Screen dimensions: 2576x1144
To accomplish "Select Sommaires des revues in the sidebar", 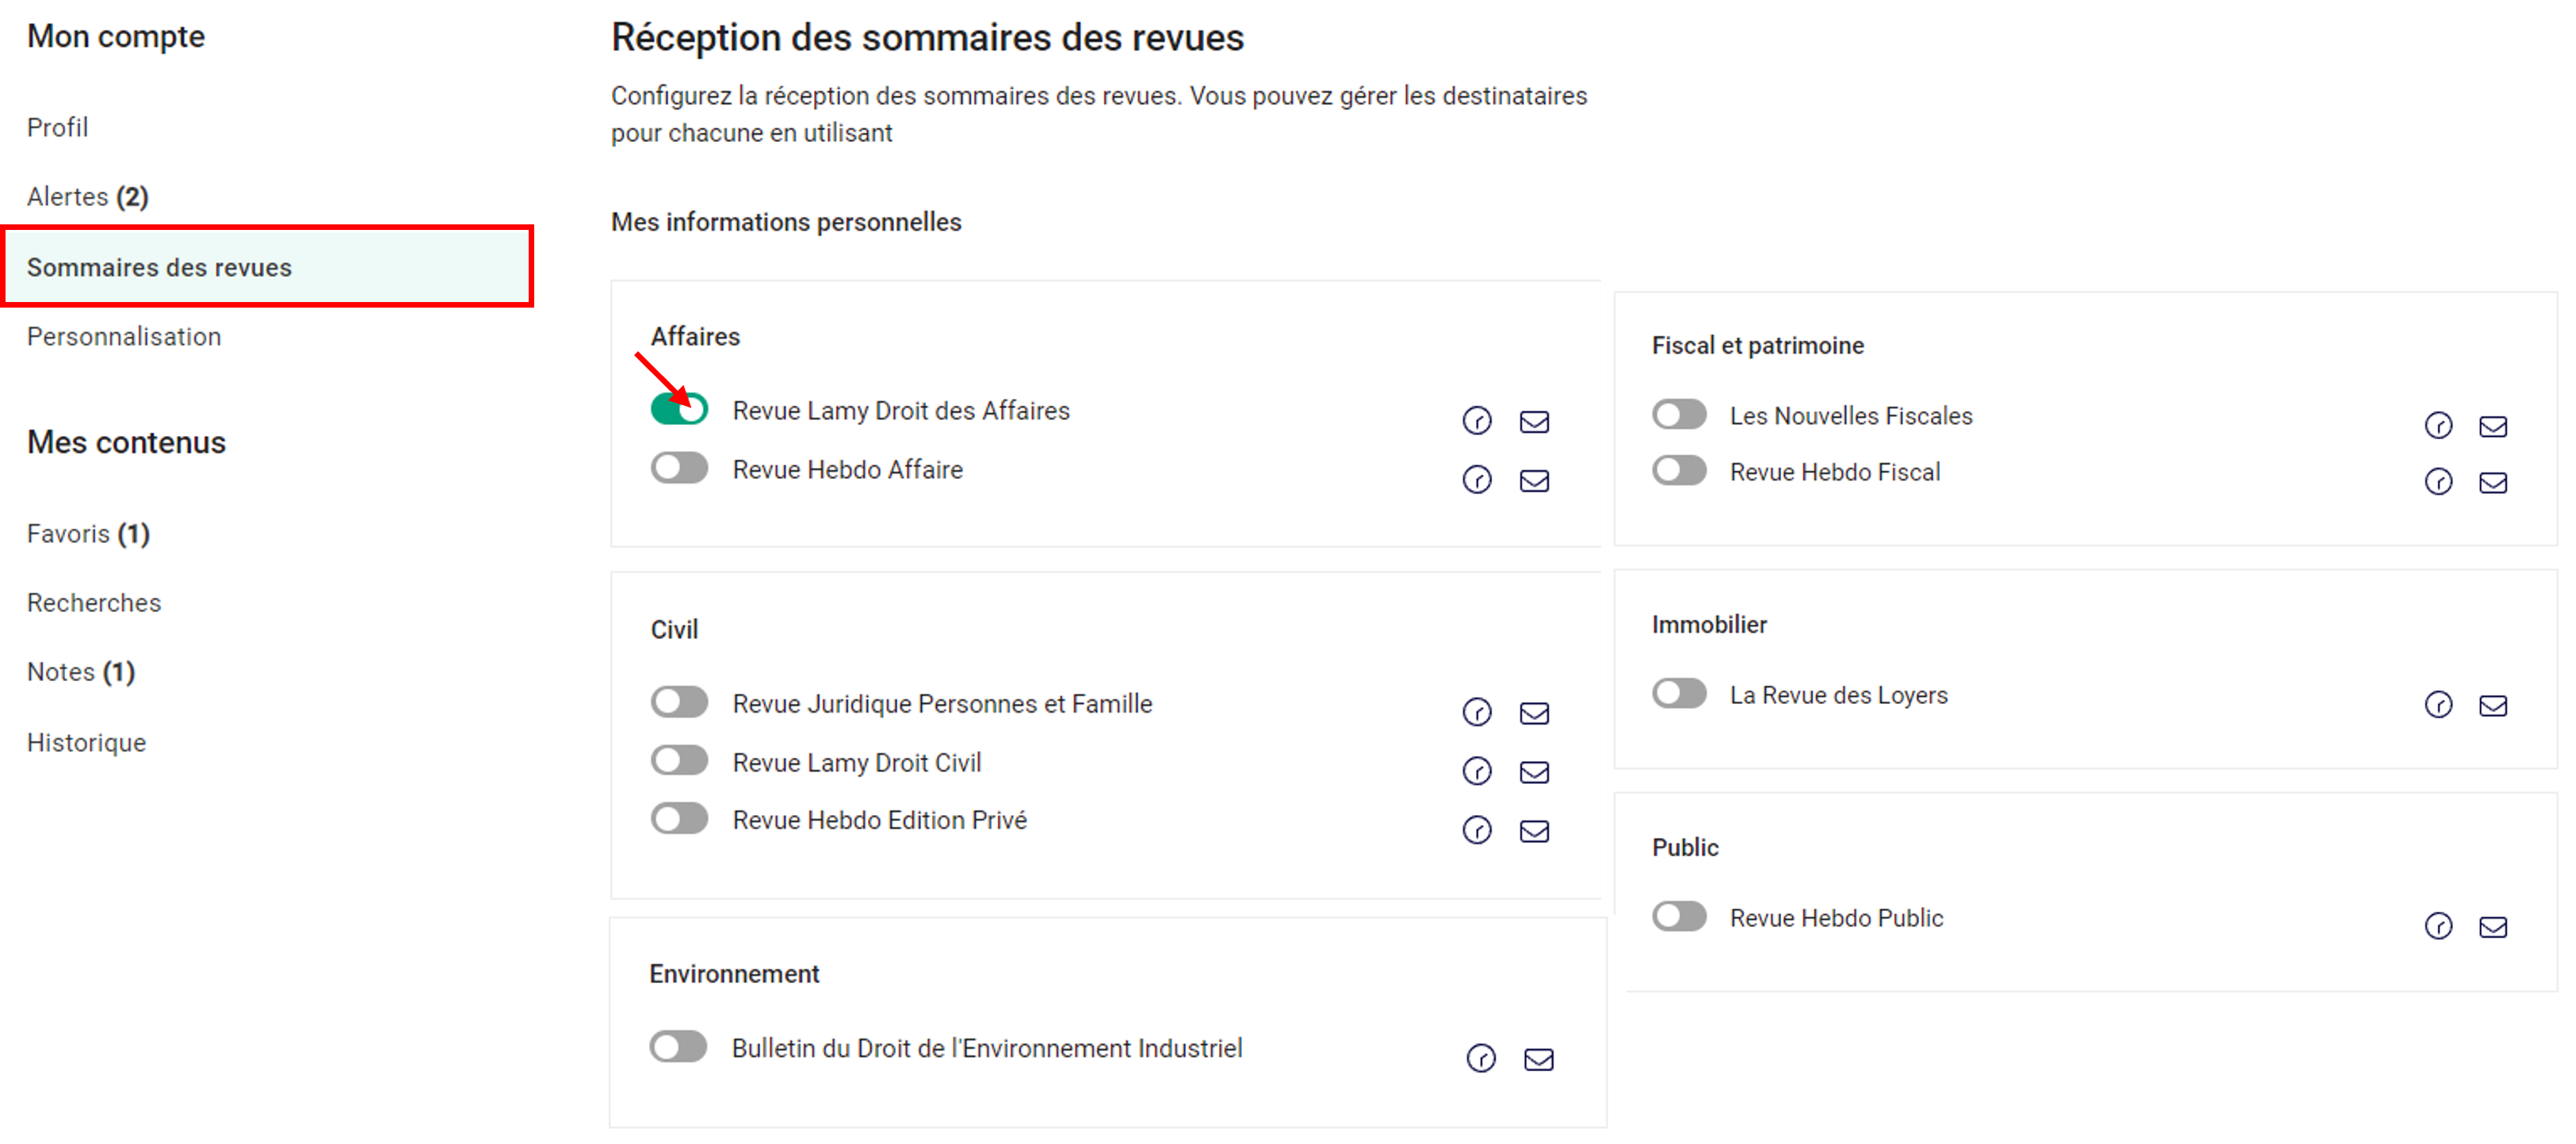I will point(160,267).
